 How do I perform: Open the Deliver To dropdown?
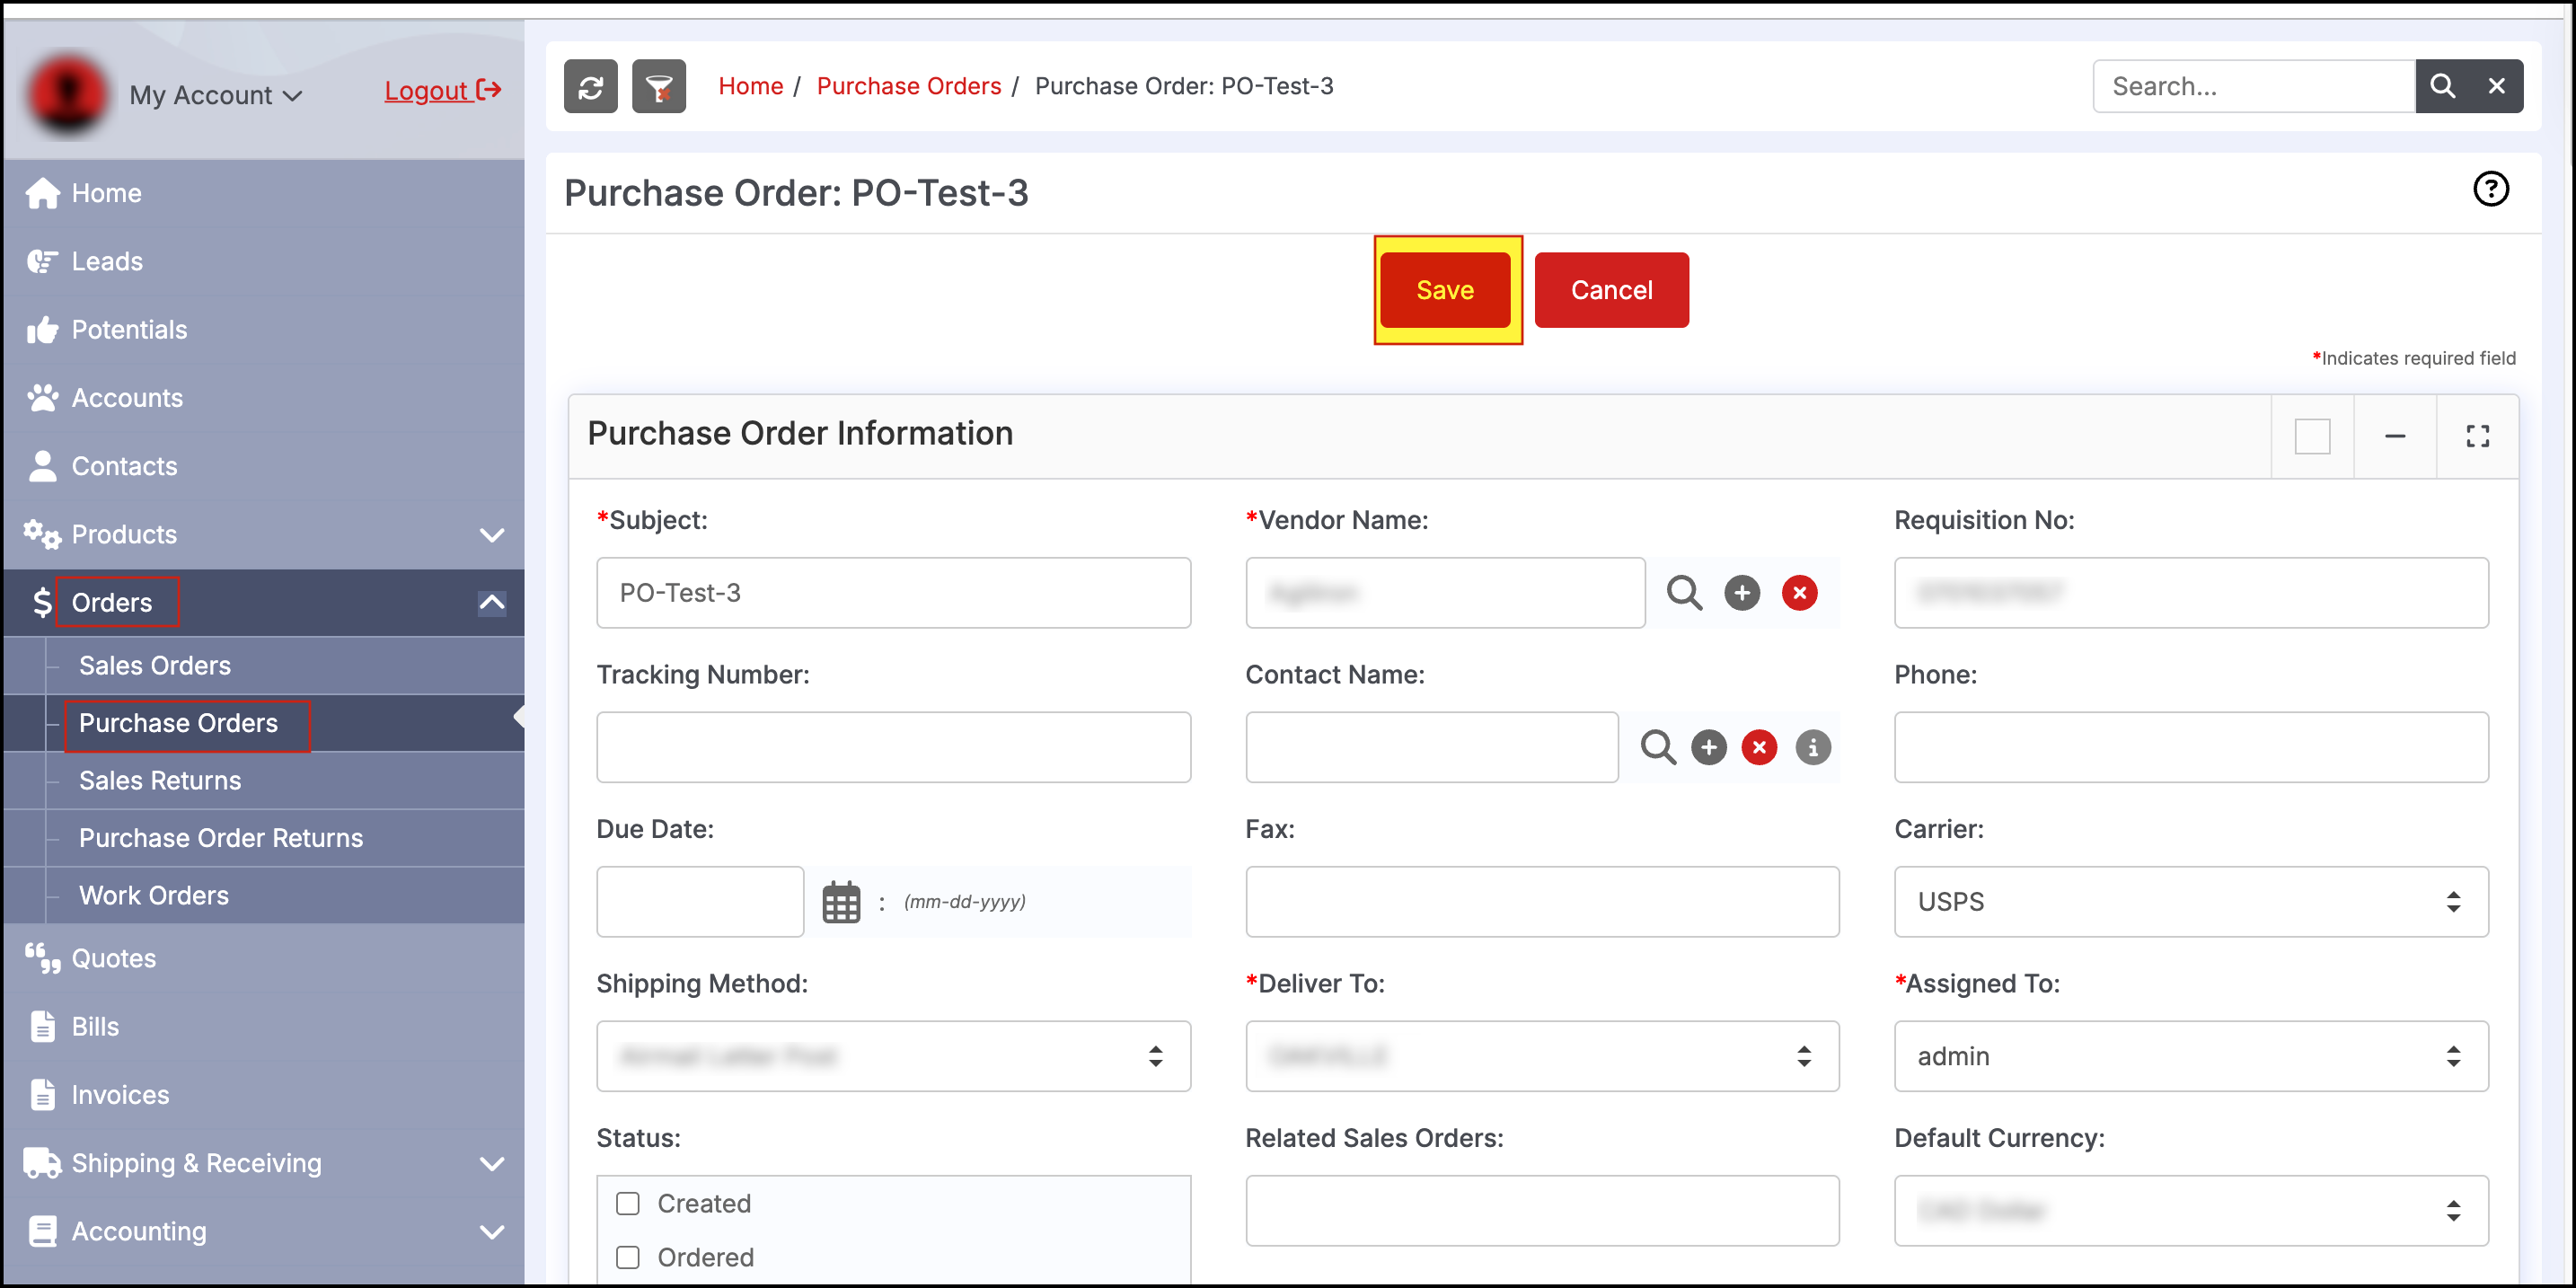[x=1542, y=1056]
